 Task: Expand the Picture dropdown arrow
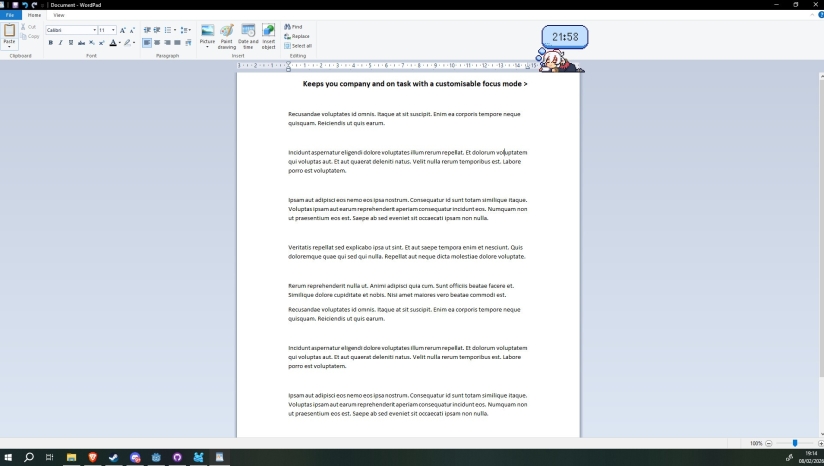tap(207, 47)
